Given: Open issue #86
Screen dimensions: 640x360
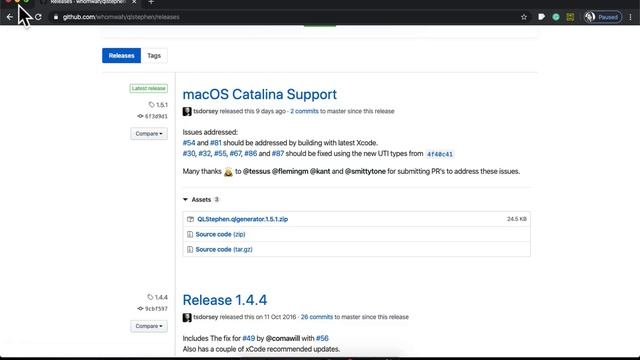Looking at the screenshot, I should (251, 153).
